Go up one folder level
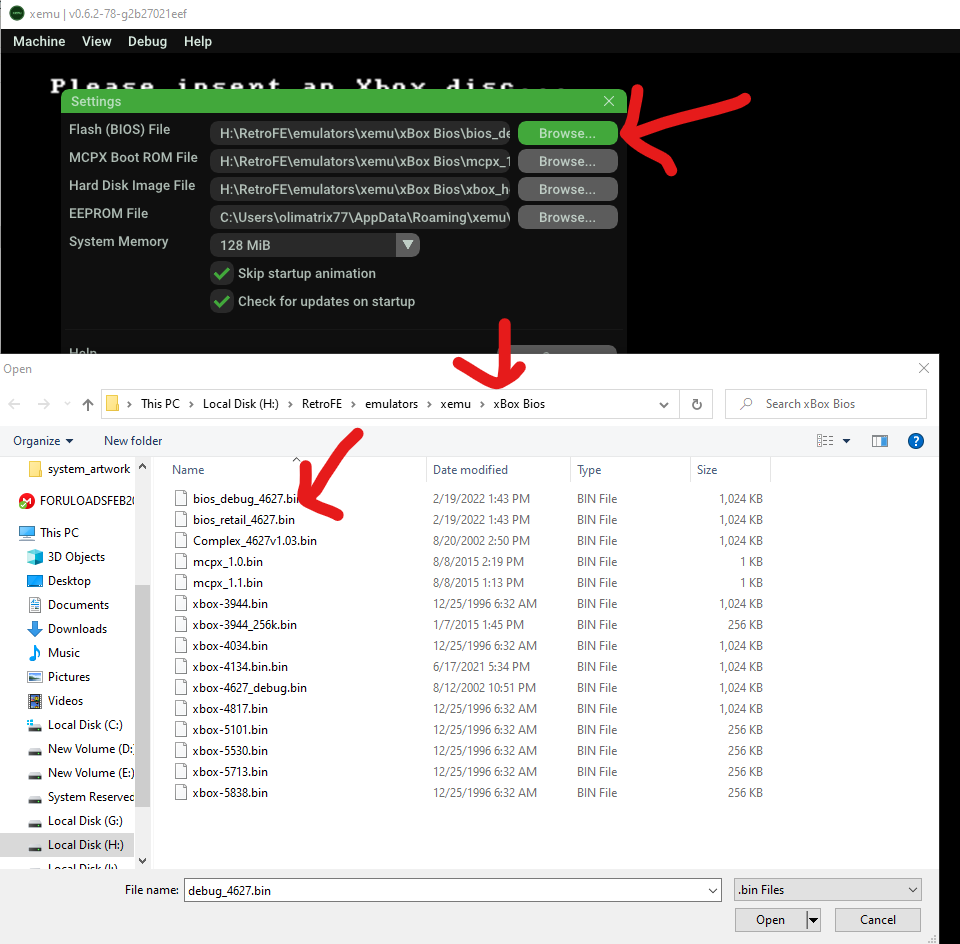Screen dimensions: 960x944 tap(88, 404)
